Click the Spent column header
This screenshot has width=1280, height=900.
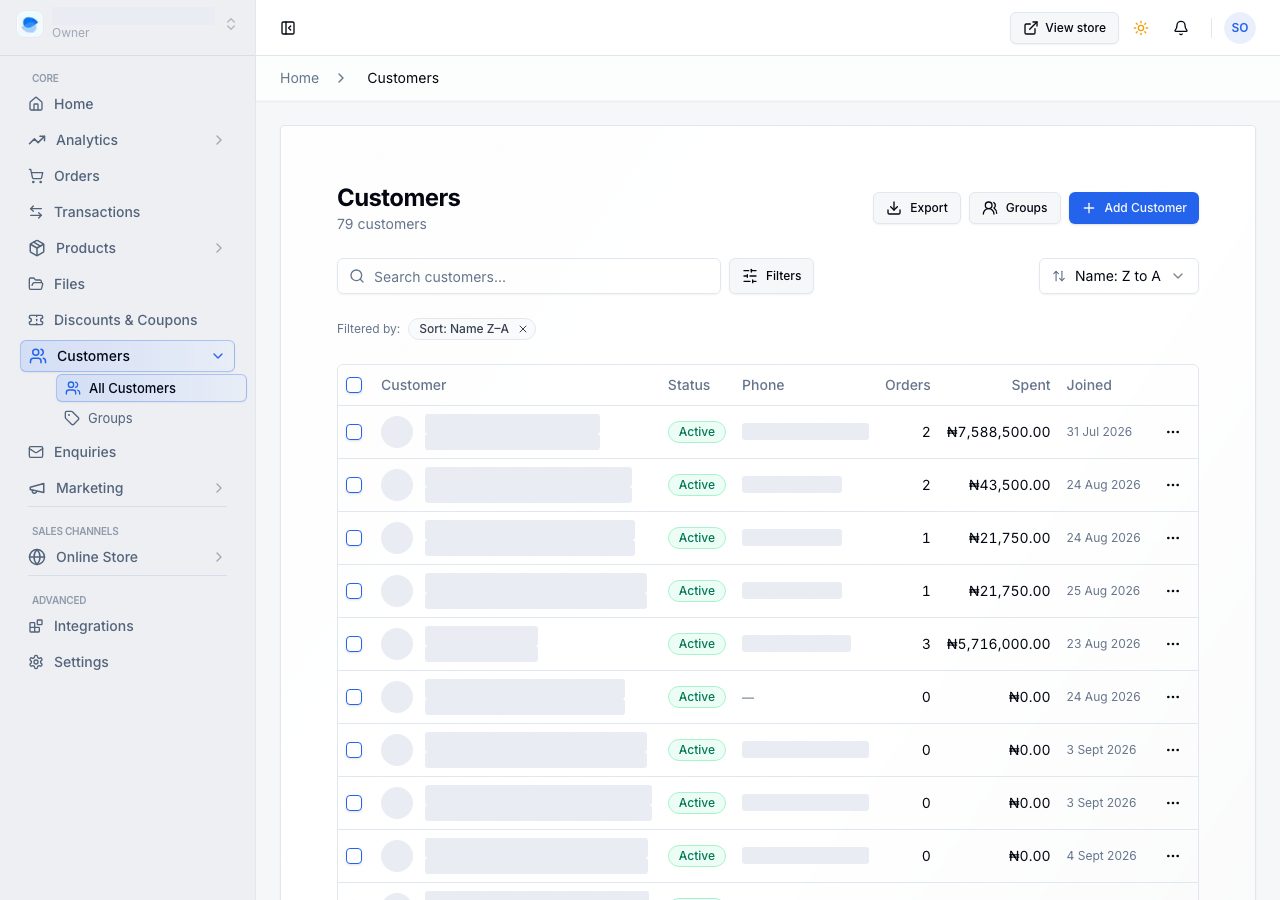tap(1031, 385)
